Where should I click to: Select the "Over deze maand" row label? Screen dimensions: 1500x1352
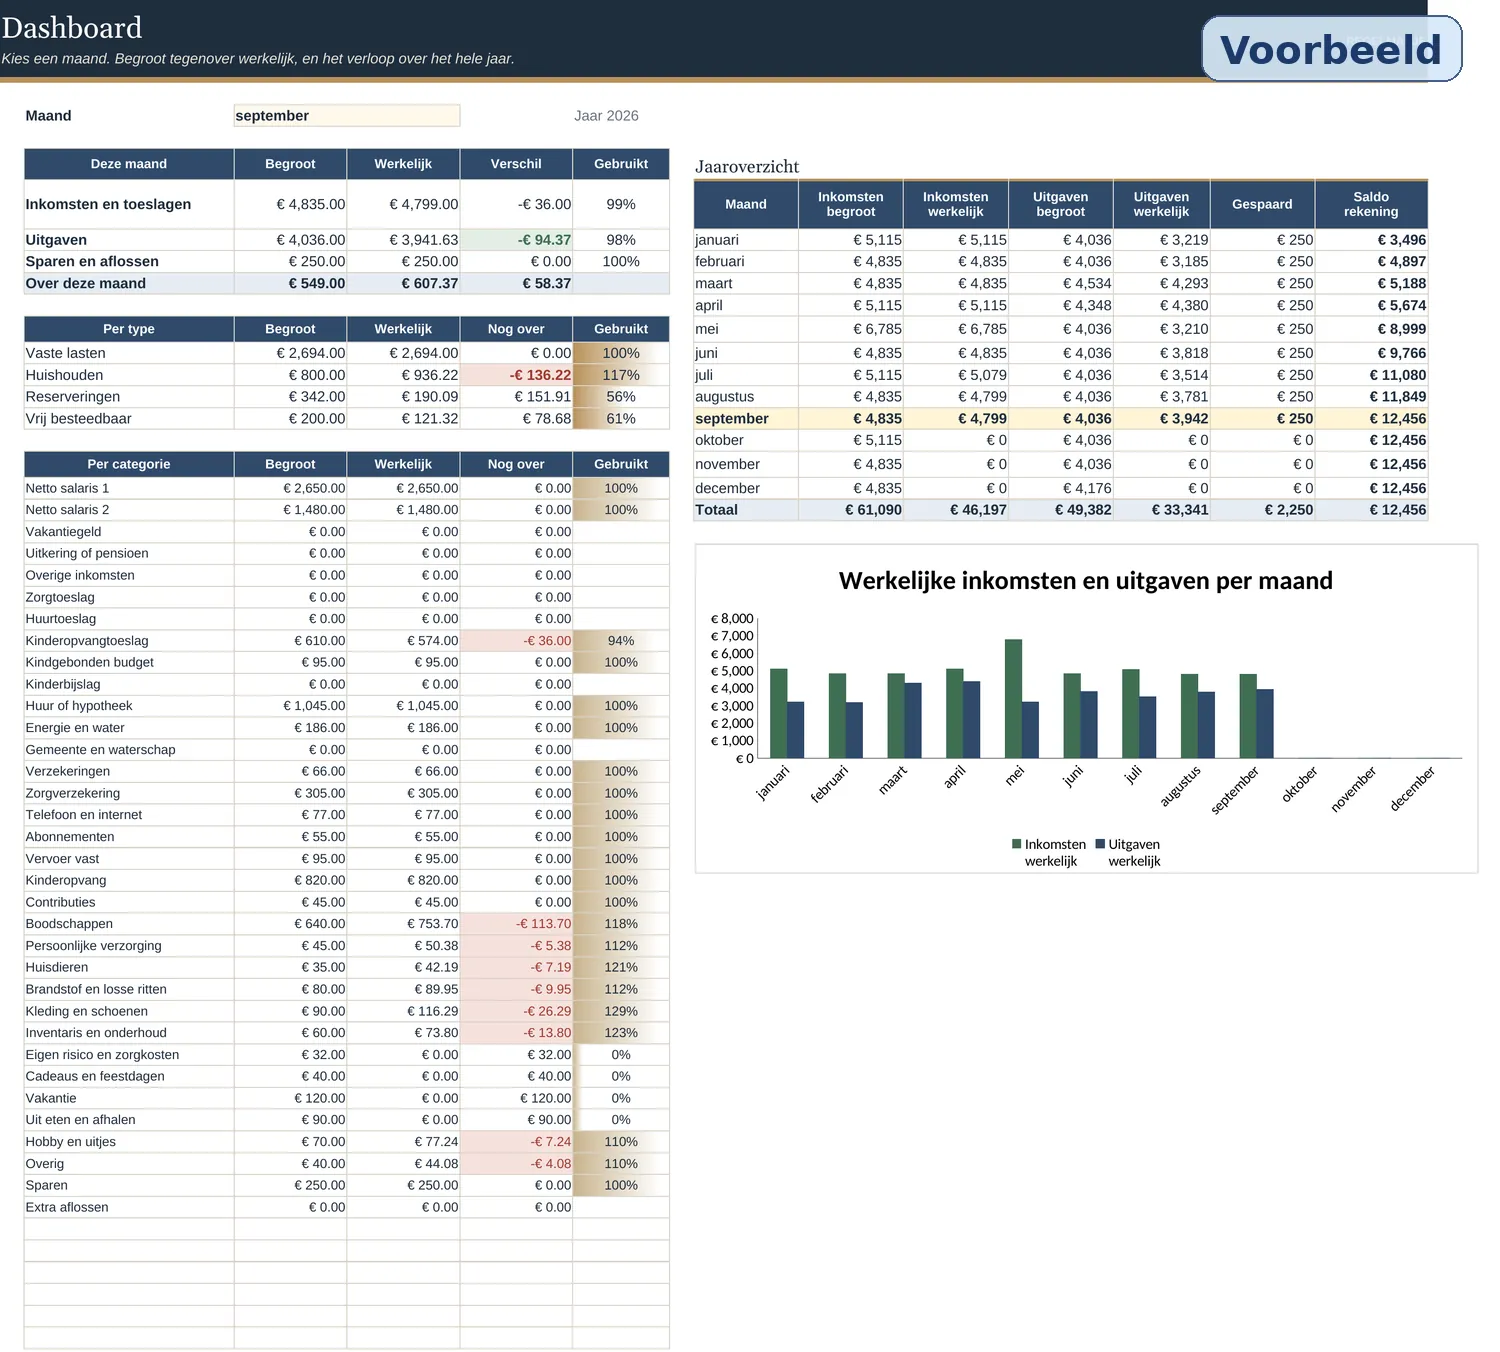click(86, 283)
